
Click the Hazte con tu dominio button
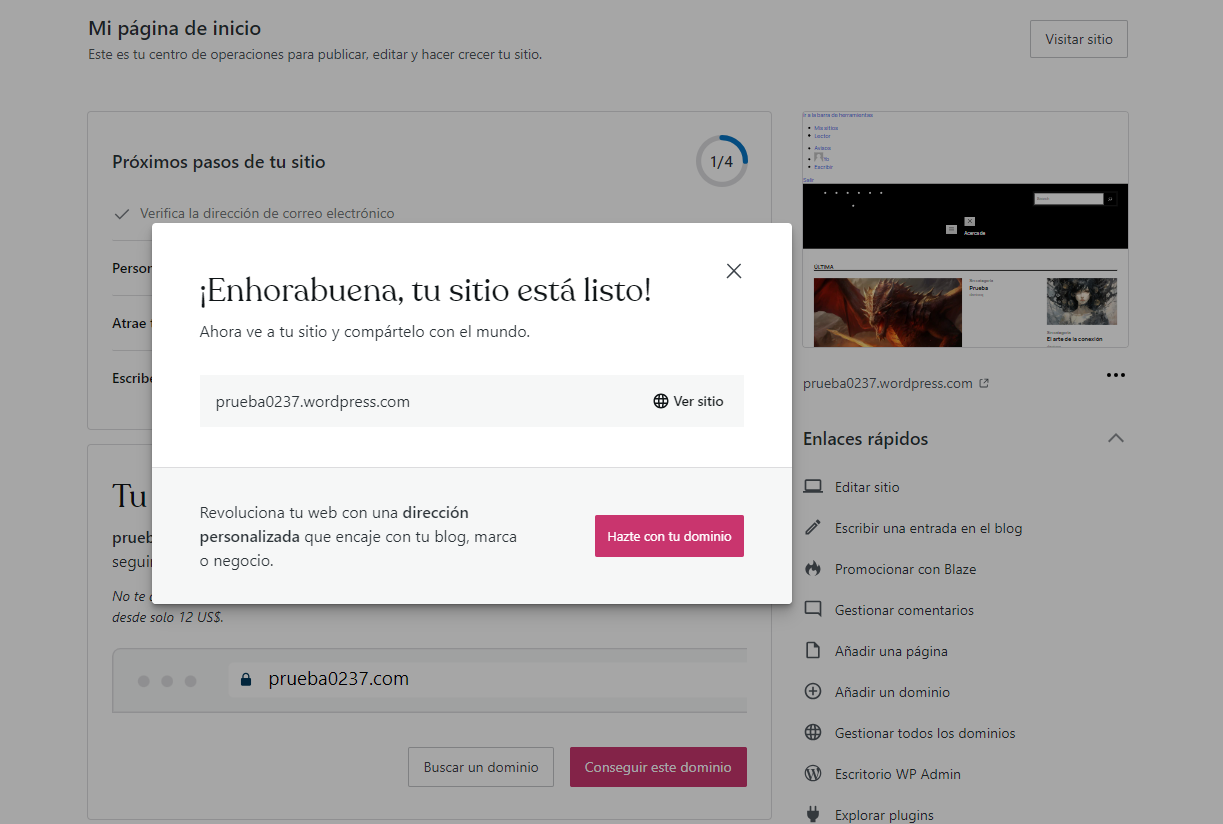pyautogui.click(x=669, y=536)
